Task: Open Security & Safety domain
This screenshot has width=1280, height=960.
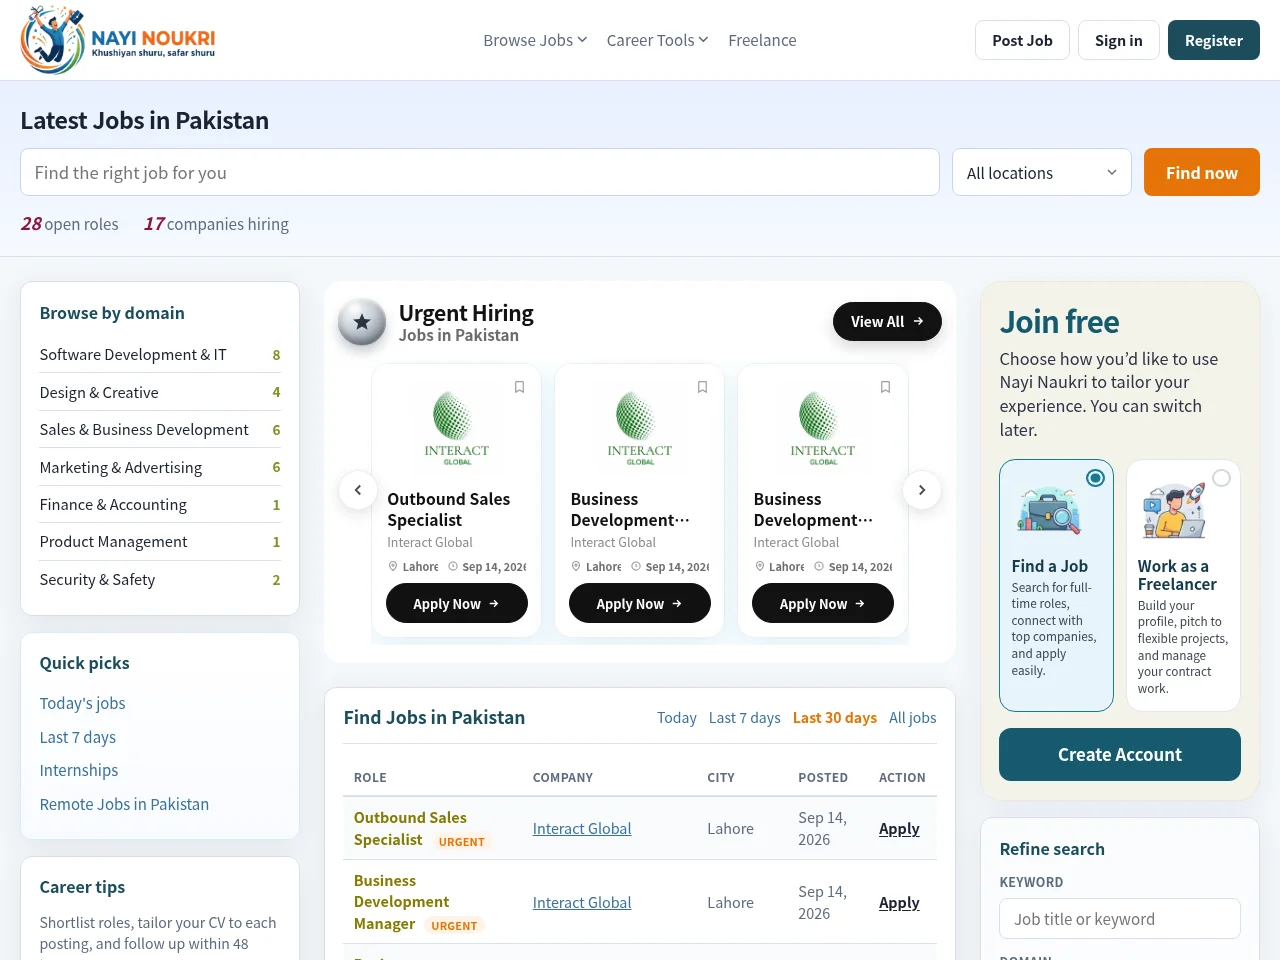Action: coord(160,579)
